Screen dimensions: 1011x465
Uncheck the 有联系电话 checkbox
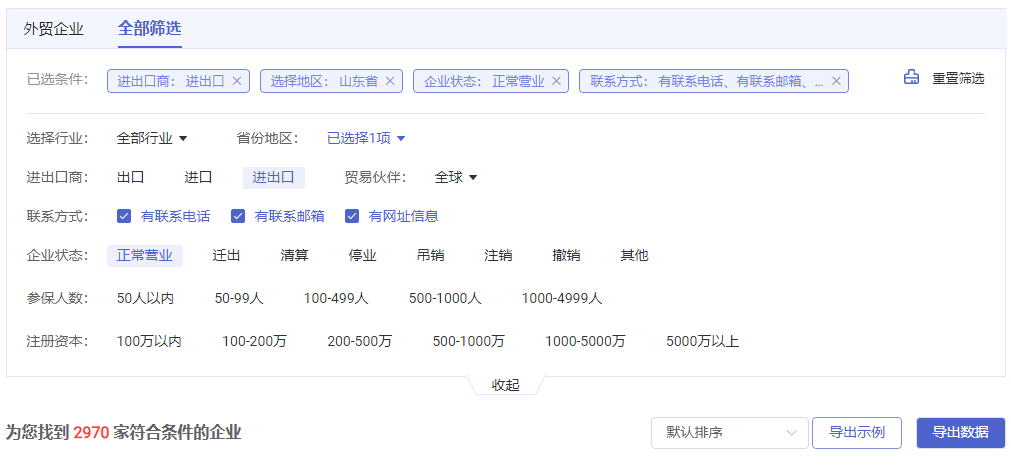point(124,216)
